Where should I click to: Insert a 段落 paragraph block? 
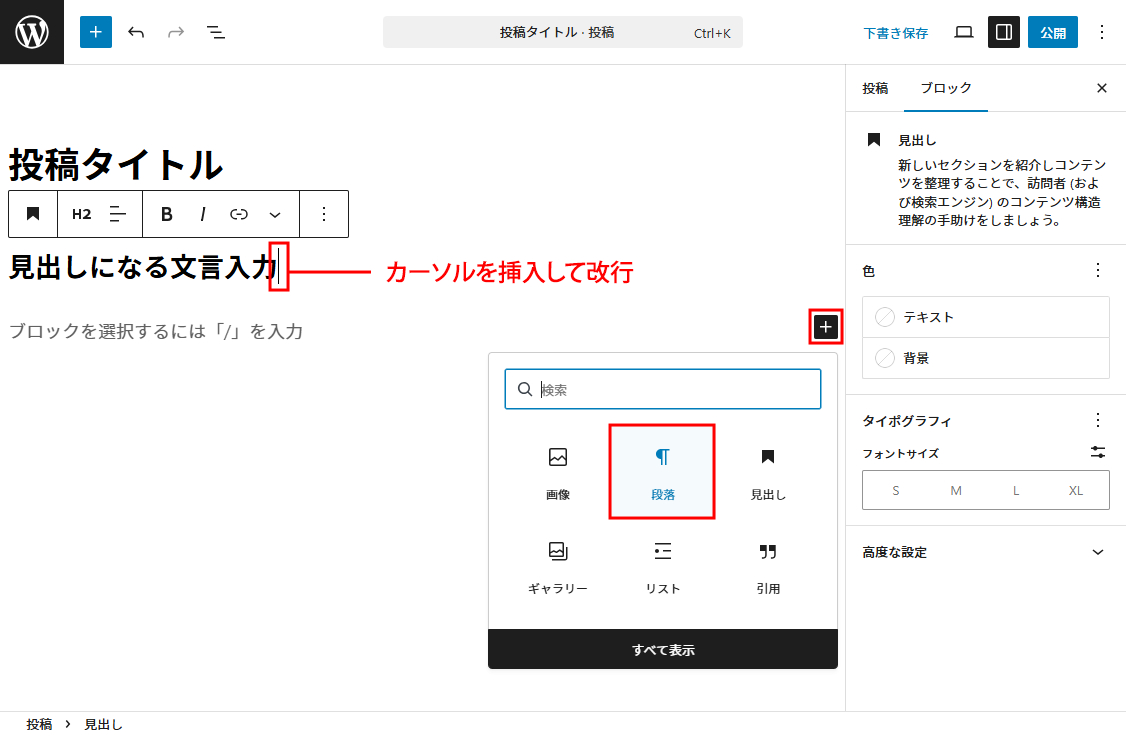(662, 472)
